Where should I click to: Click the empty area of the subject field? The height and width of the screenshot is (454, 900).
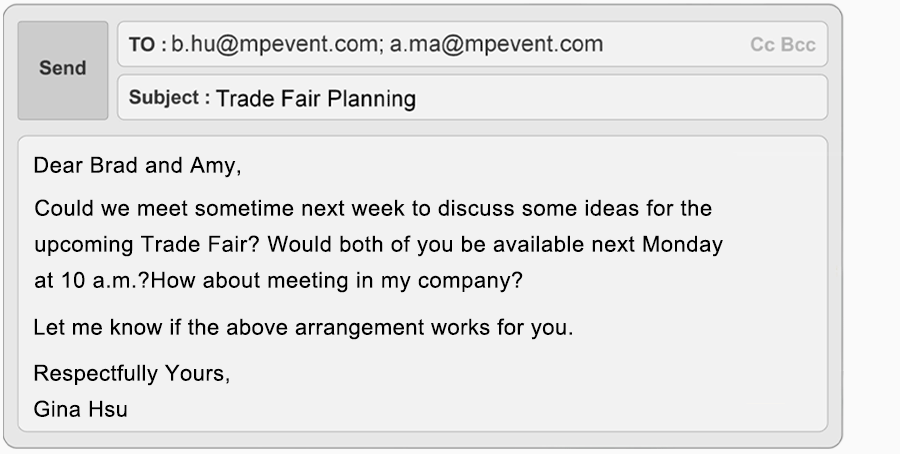620,98
